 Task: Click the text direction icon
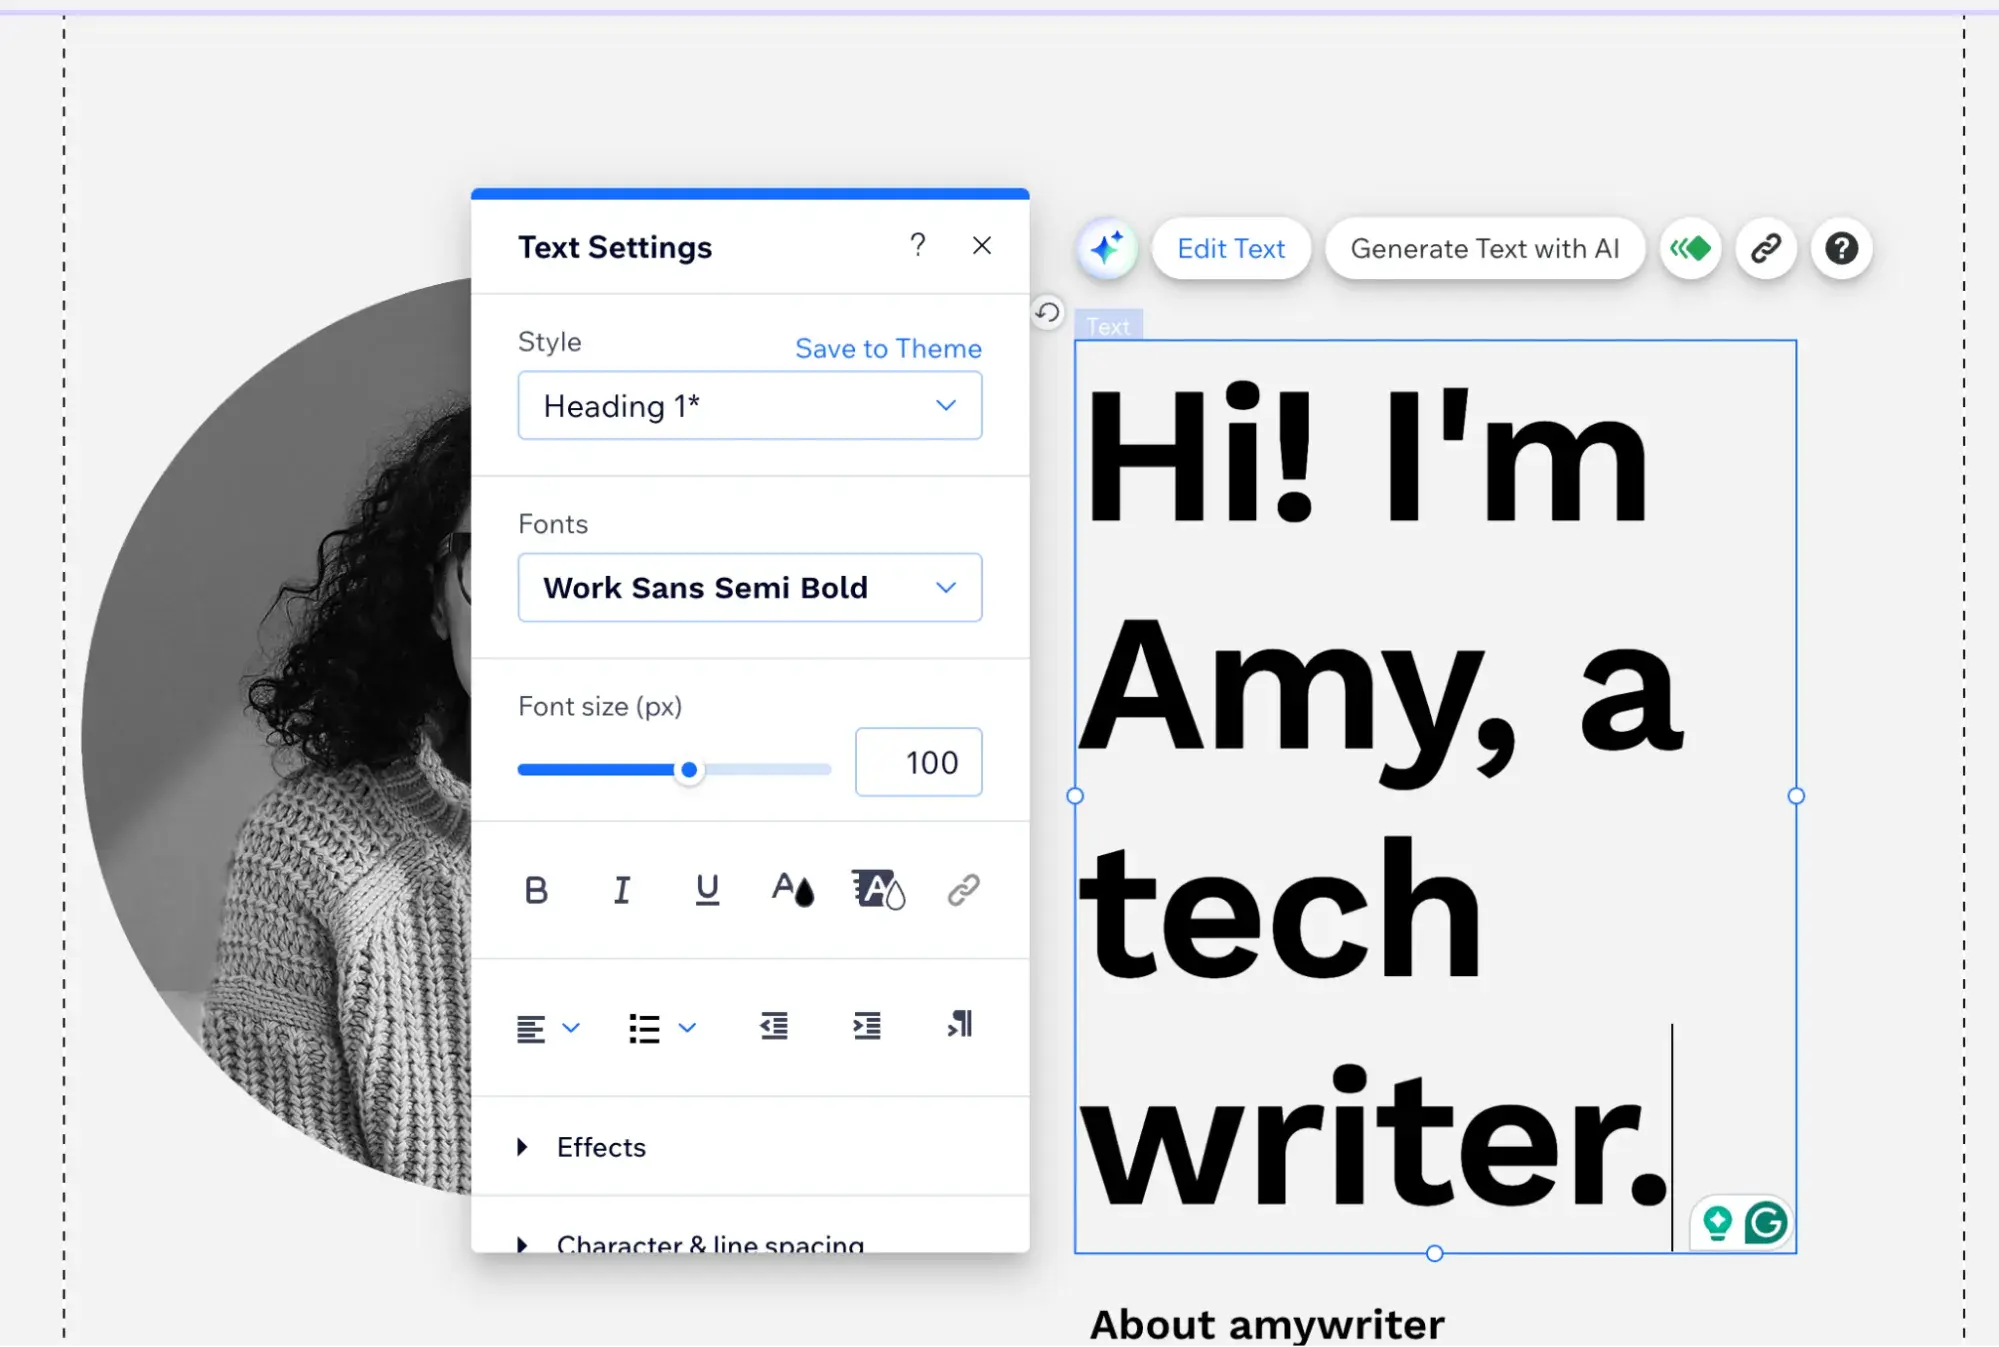coord(959,1025)
